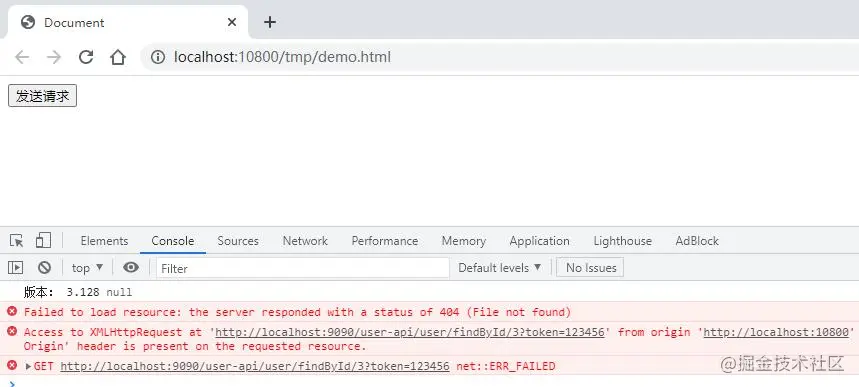
Task: Switch to the Lighthouse tab
Action: [622, 241]
